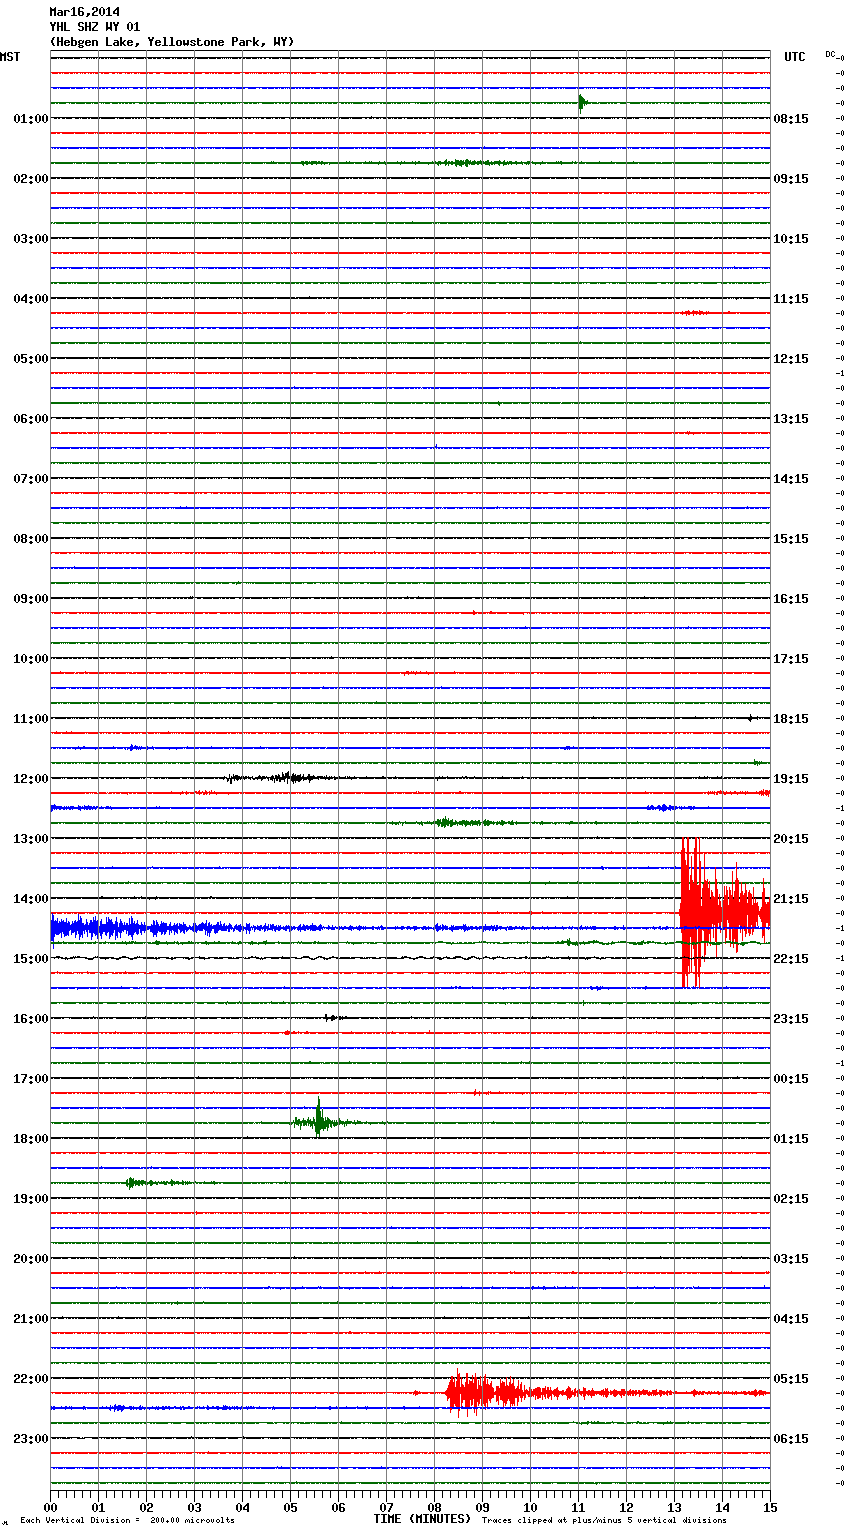Select the 17:00 MST time label
Viewport: 850px width, 1534px height.
pyautogui.click(x=31, y=1079)
